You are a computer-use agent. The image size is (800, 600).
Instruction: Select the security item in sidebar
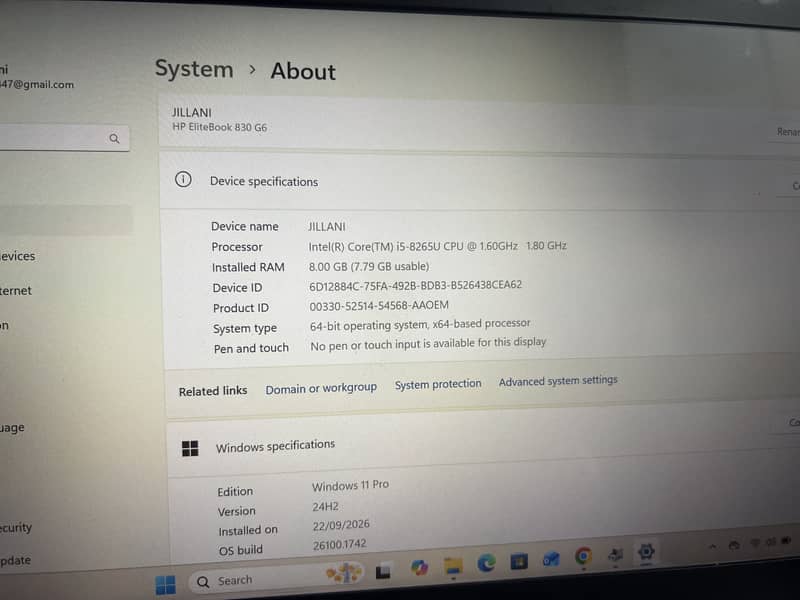tap(16, 528)
